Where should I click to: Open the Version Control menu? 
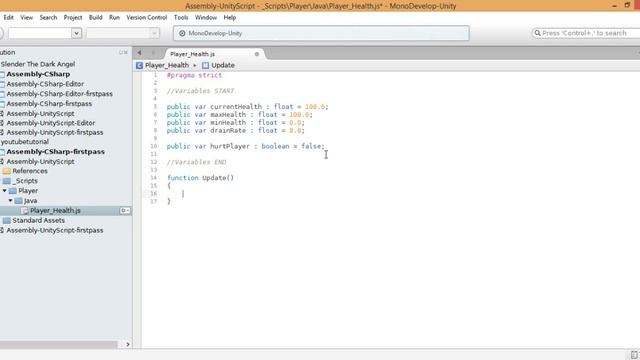pos(147,18)
